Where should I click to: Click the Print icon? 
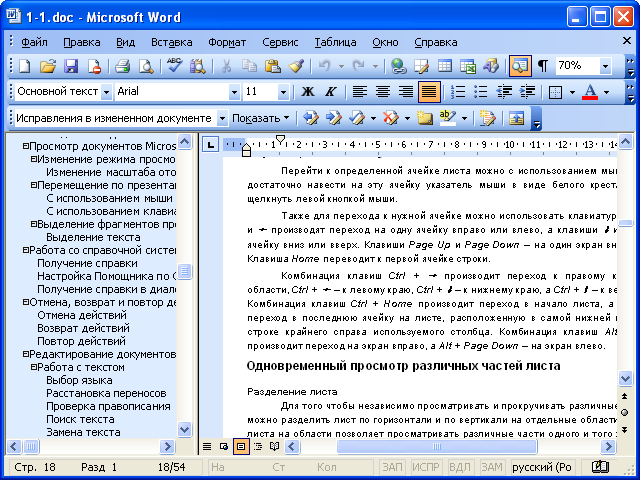(x=122, y=66)
